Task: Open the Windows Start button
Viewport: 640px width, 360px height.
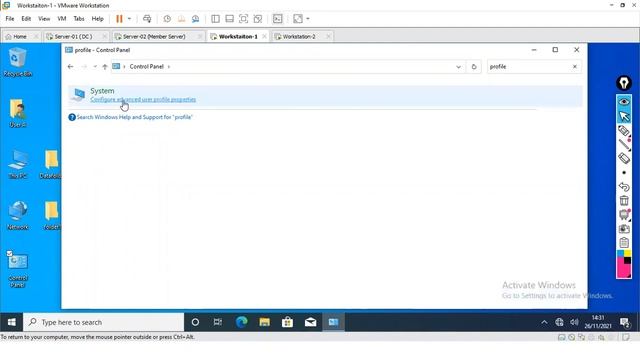Action: coord(11,322)
